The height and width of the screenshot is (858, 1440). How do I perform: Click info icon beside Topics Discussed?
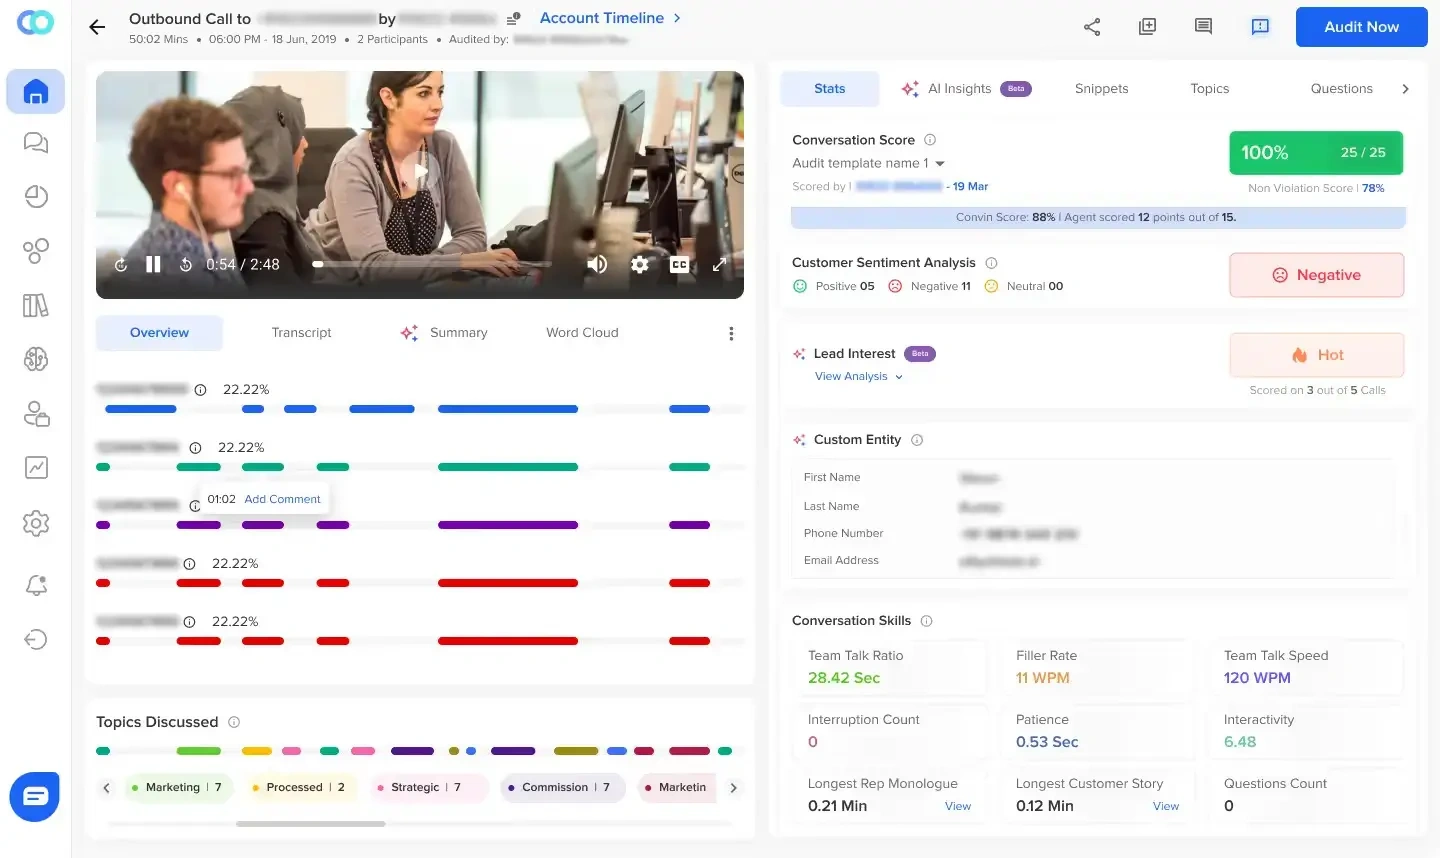(234, 722)
